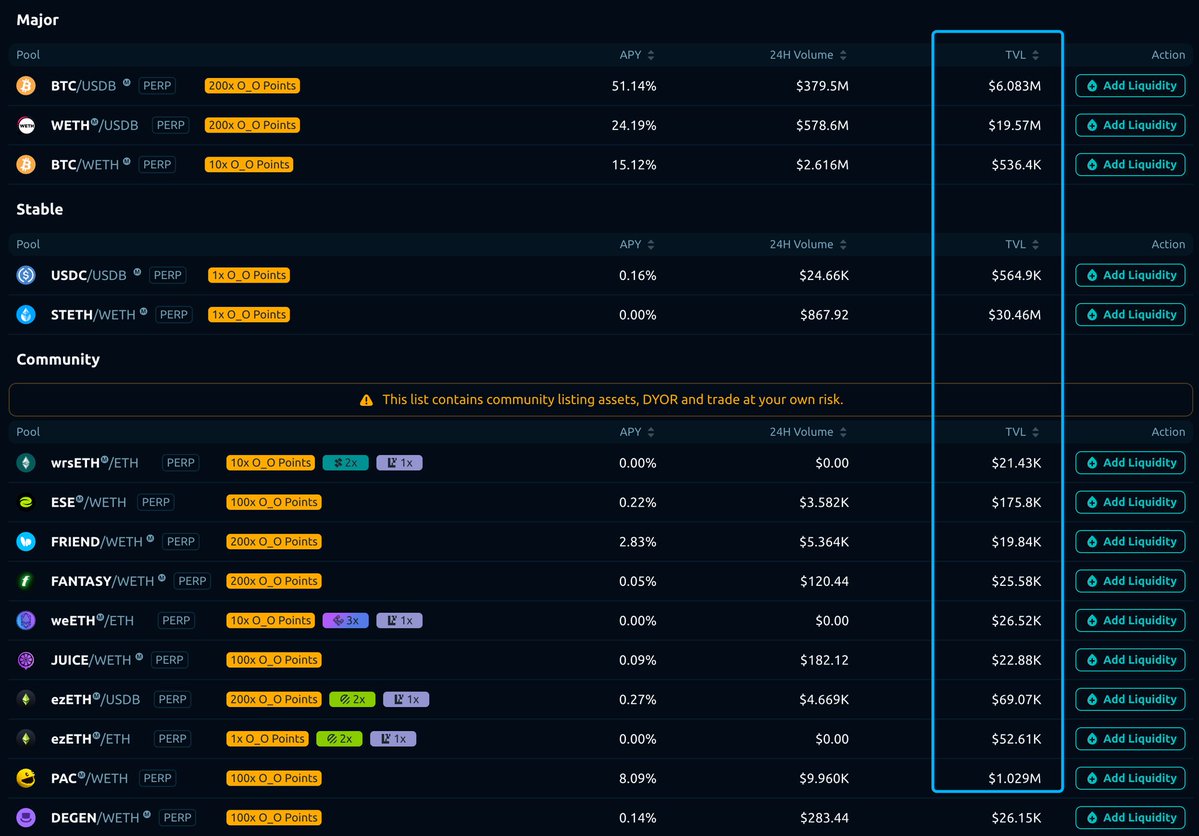Click the JUICE token purple icon
The height and width of the screenshot is (836, 1199).
26,660
